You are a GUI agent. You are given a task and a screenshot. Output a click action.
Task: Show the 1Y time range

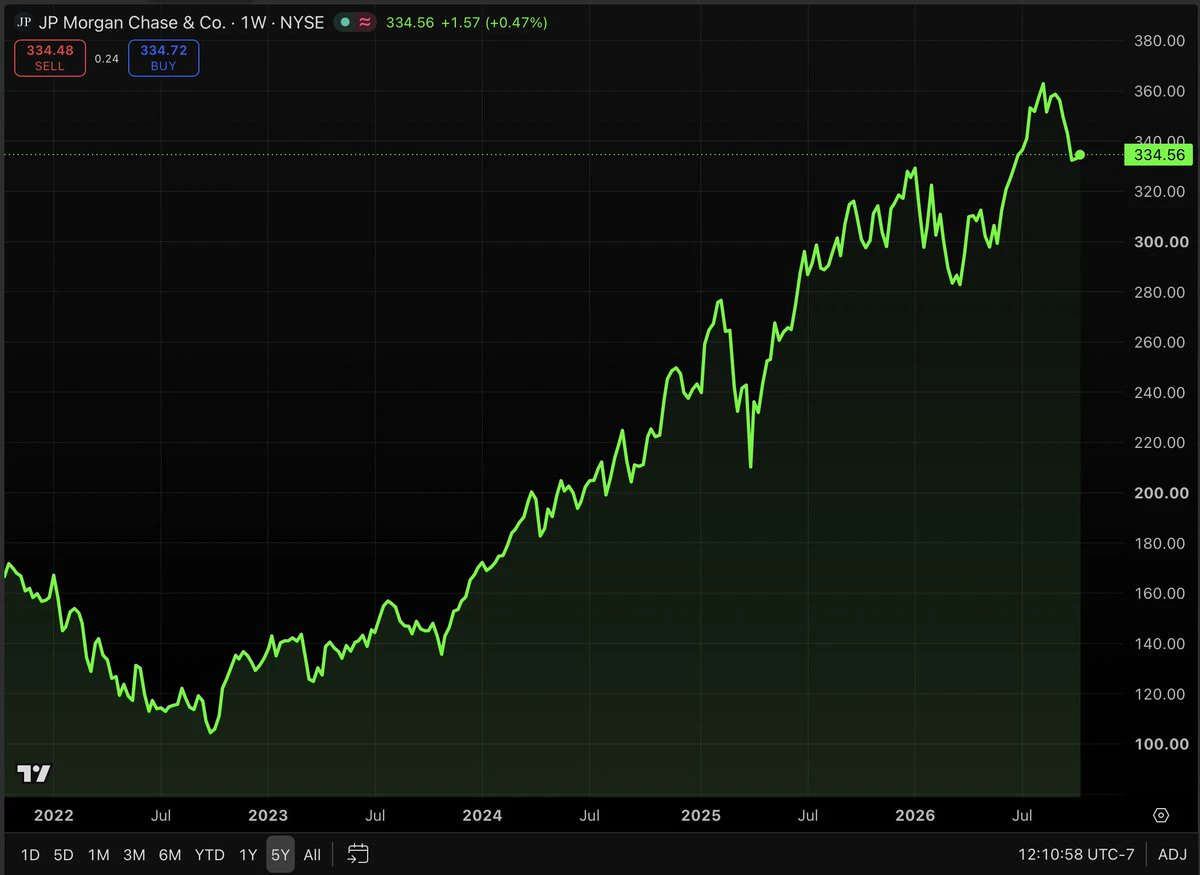click(x=248, y=854)
